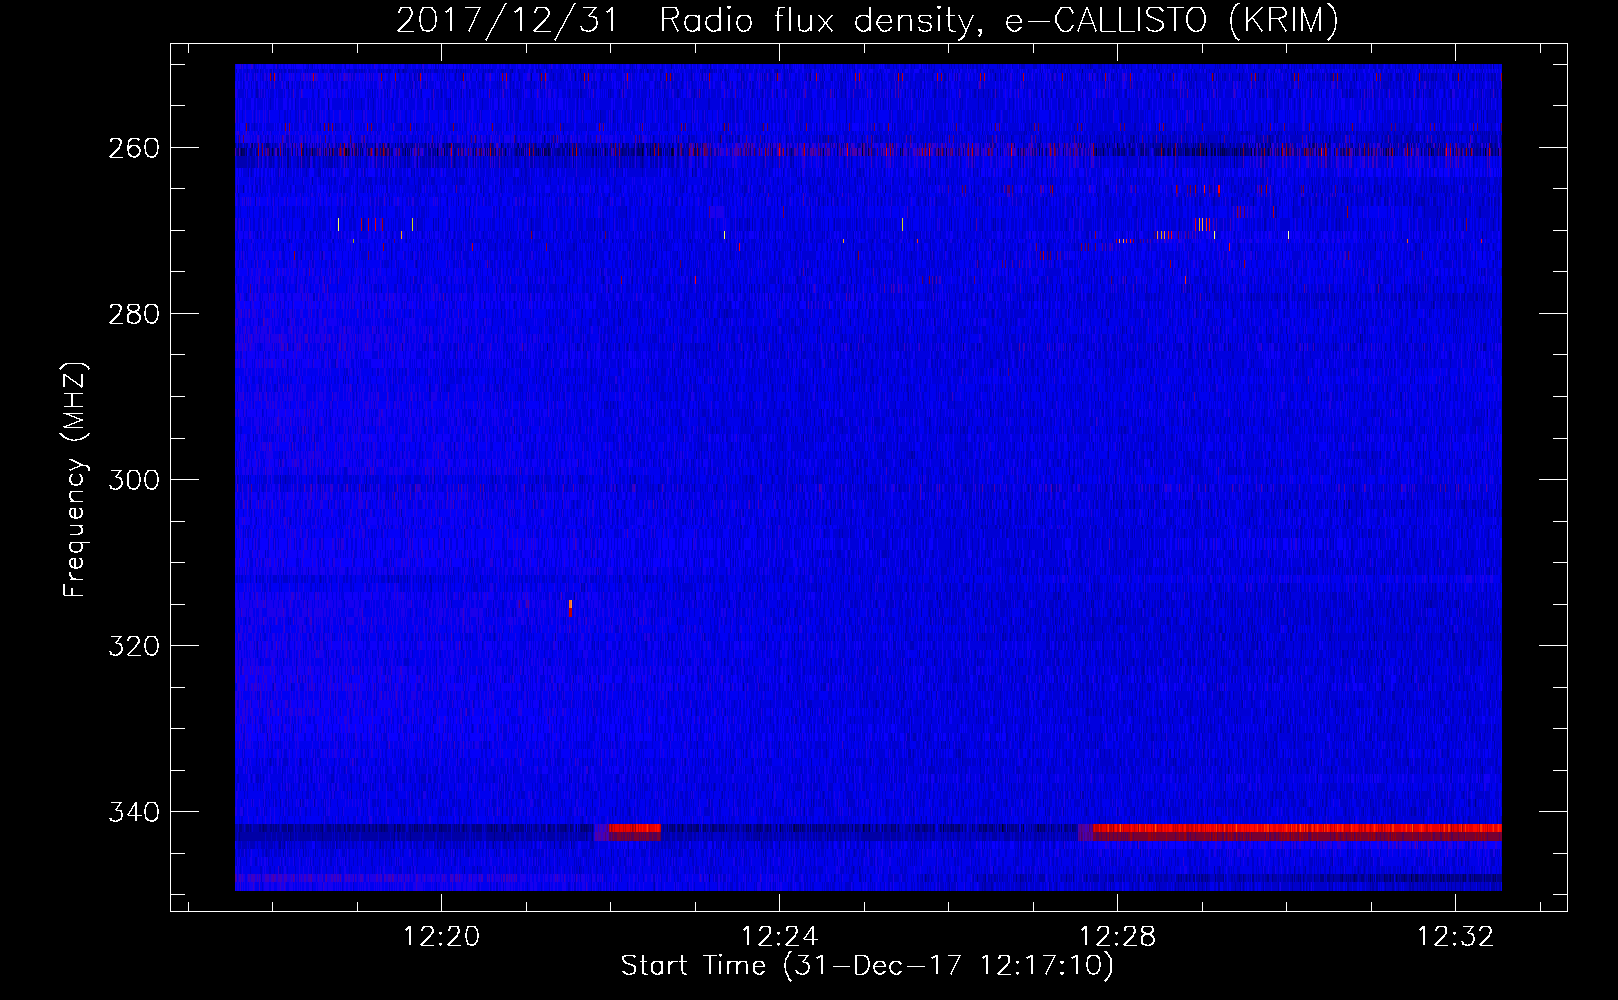Click the small orange spike near 315 MHz
Image resolution: width=1618 pixels, height=1000 pixels.
(570, 607)
